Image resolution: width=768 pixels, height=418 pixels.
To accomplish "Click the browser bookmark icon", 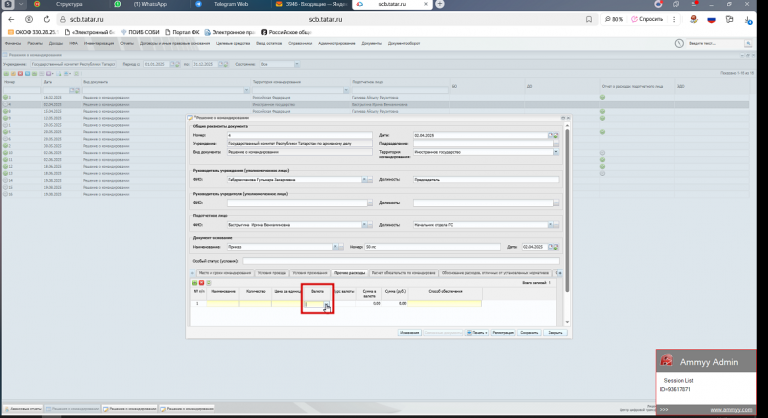I will [589, 20].
